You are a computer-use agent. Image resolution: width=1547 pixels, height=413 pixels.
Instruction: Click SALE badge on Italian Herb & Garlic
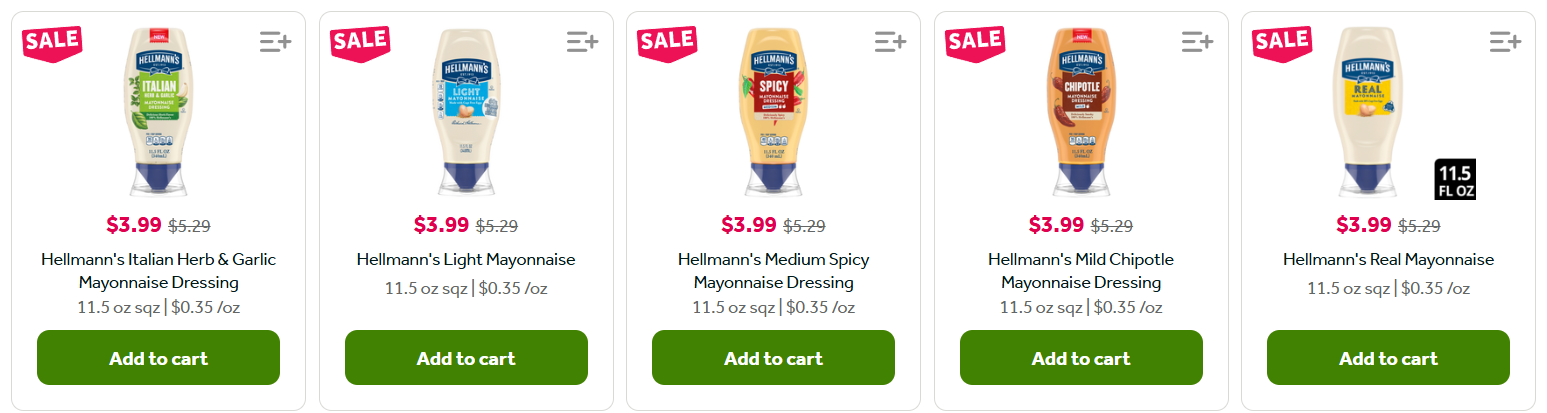point(52,42)
